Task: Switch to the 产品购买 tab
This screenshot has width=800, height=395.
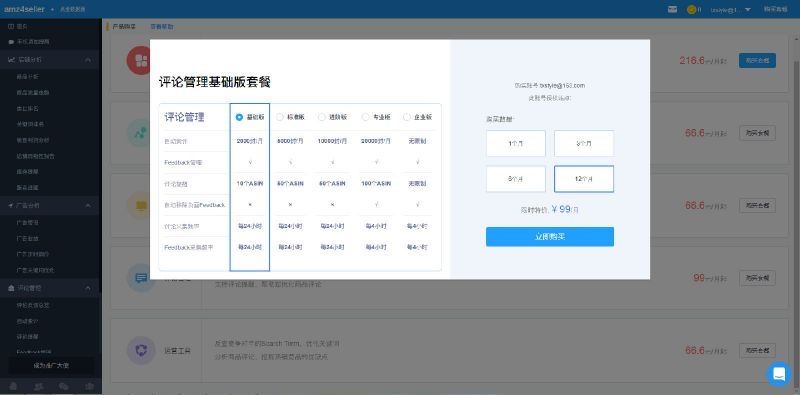Action: click(x=124, y=27)
